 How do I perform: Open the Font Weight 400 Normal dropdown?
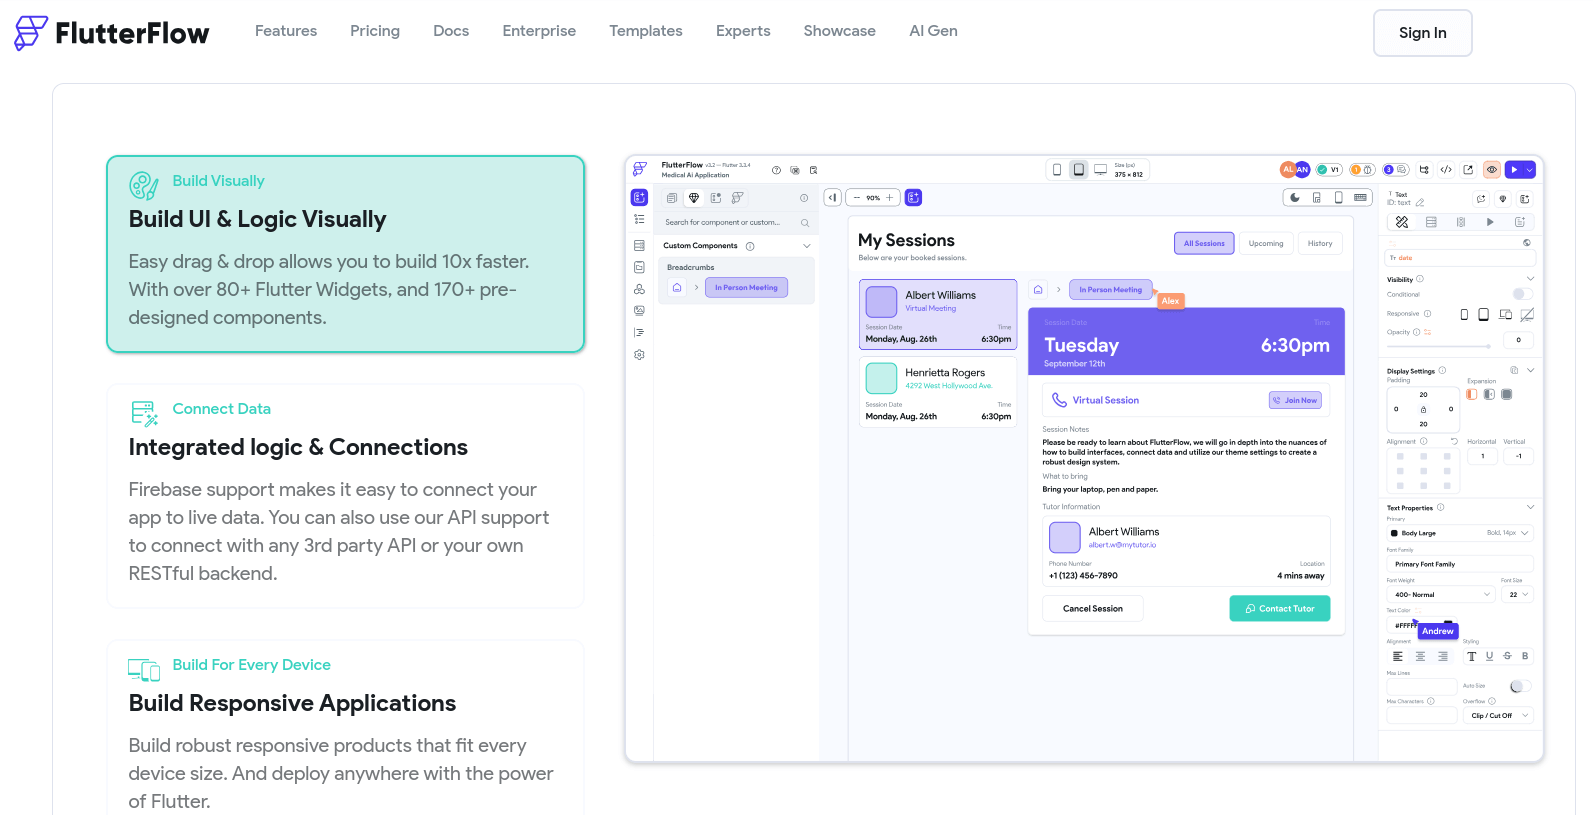[1440, 595]
